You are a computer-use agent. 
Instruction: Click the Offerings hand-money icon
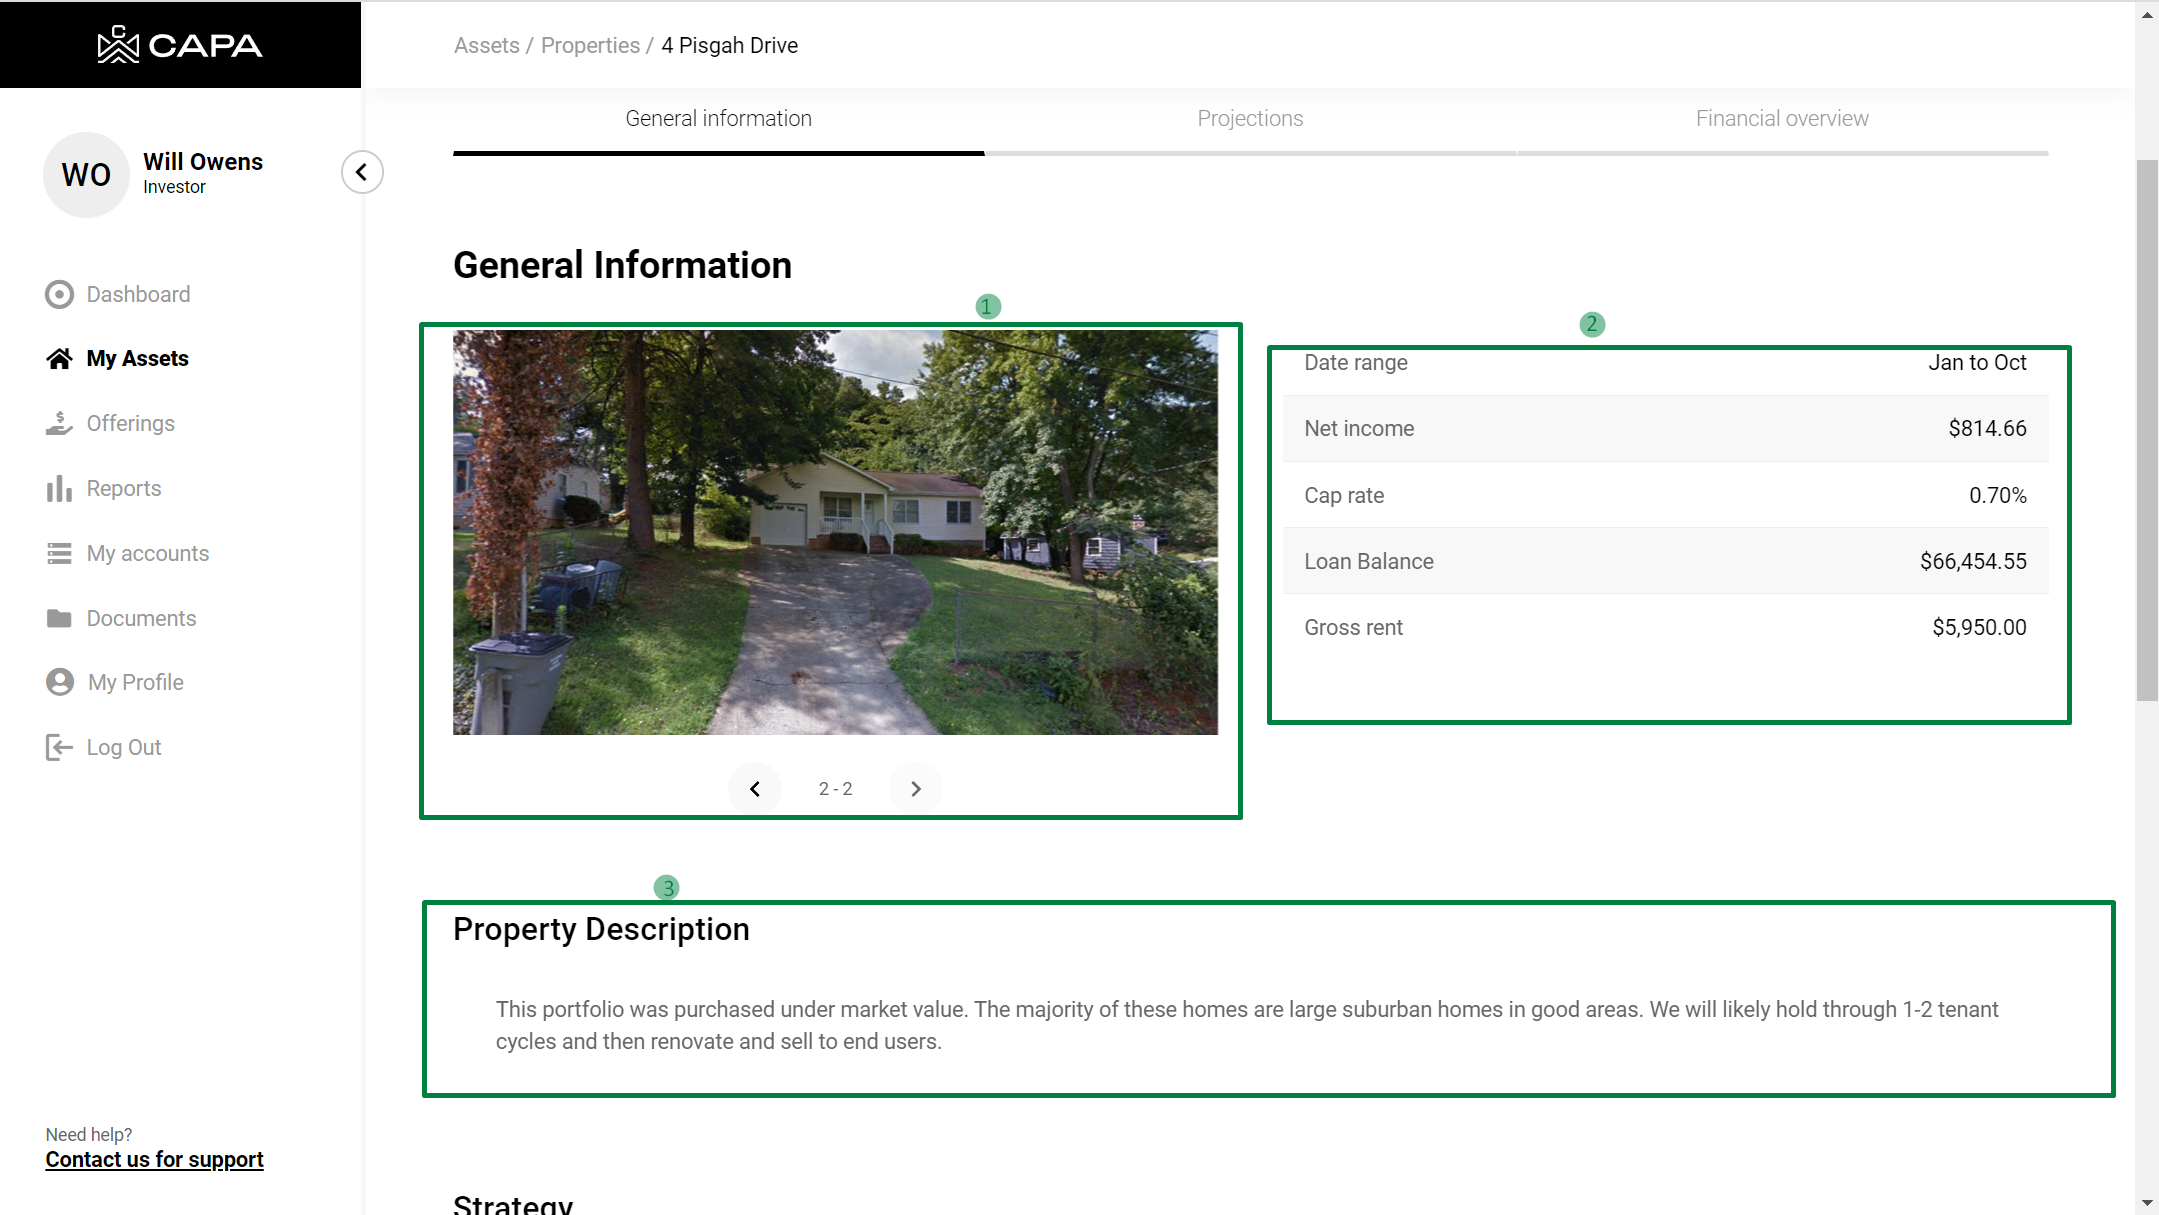point(59,424)
